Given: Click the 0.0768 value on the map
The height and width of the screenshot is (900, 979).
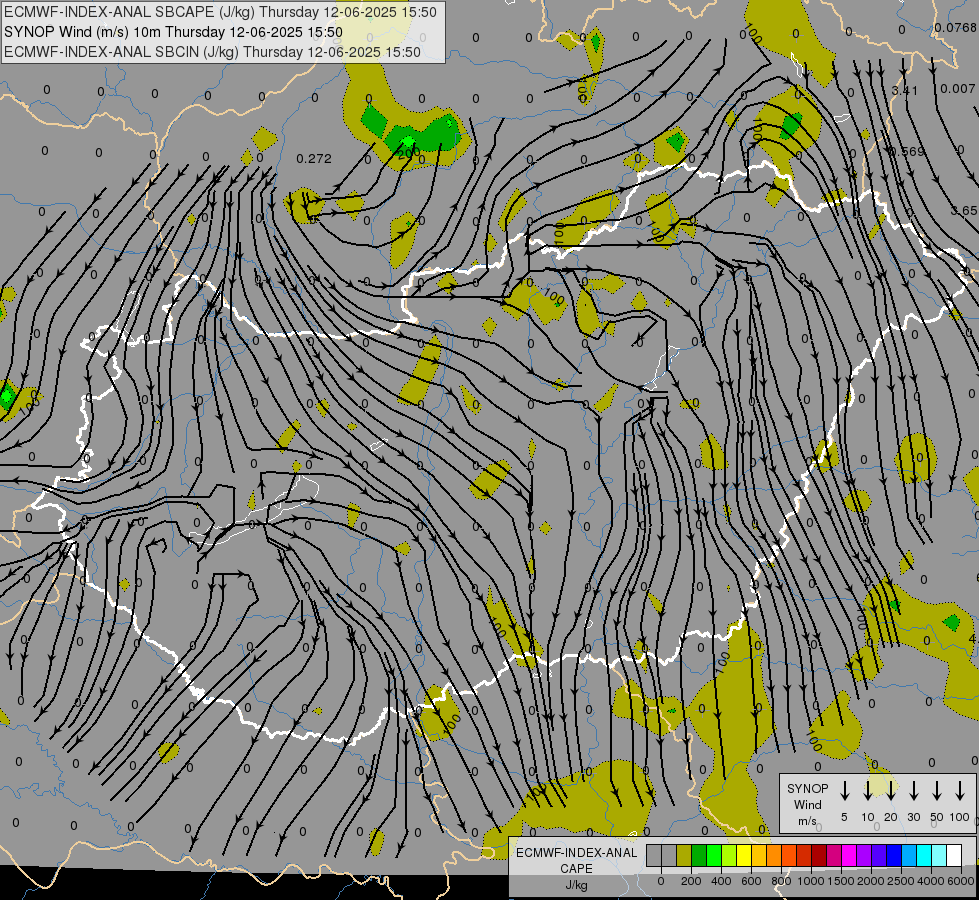Looking at the screenshot, I should click(x=955, y=27).
